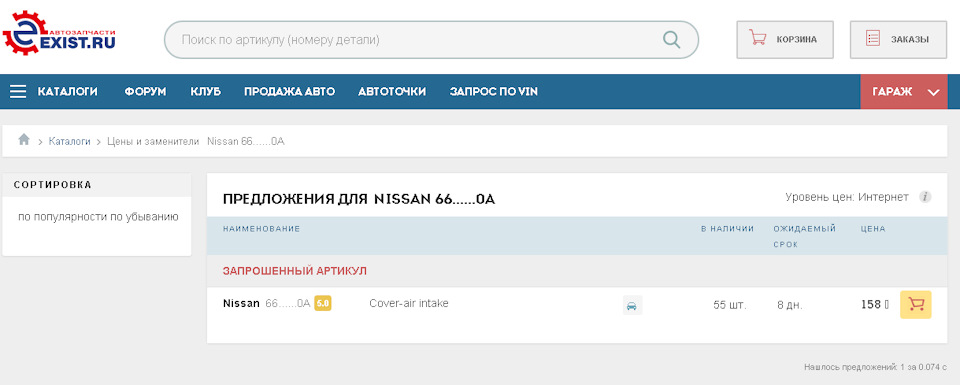The image size is (960, 385).
Task: Open the hamburger menu icon beside Каталоги
Action: (x=18, y=92)
